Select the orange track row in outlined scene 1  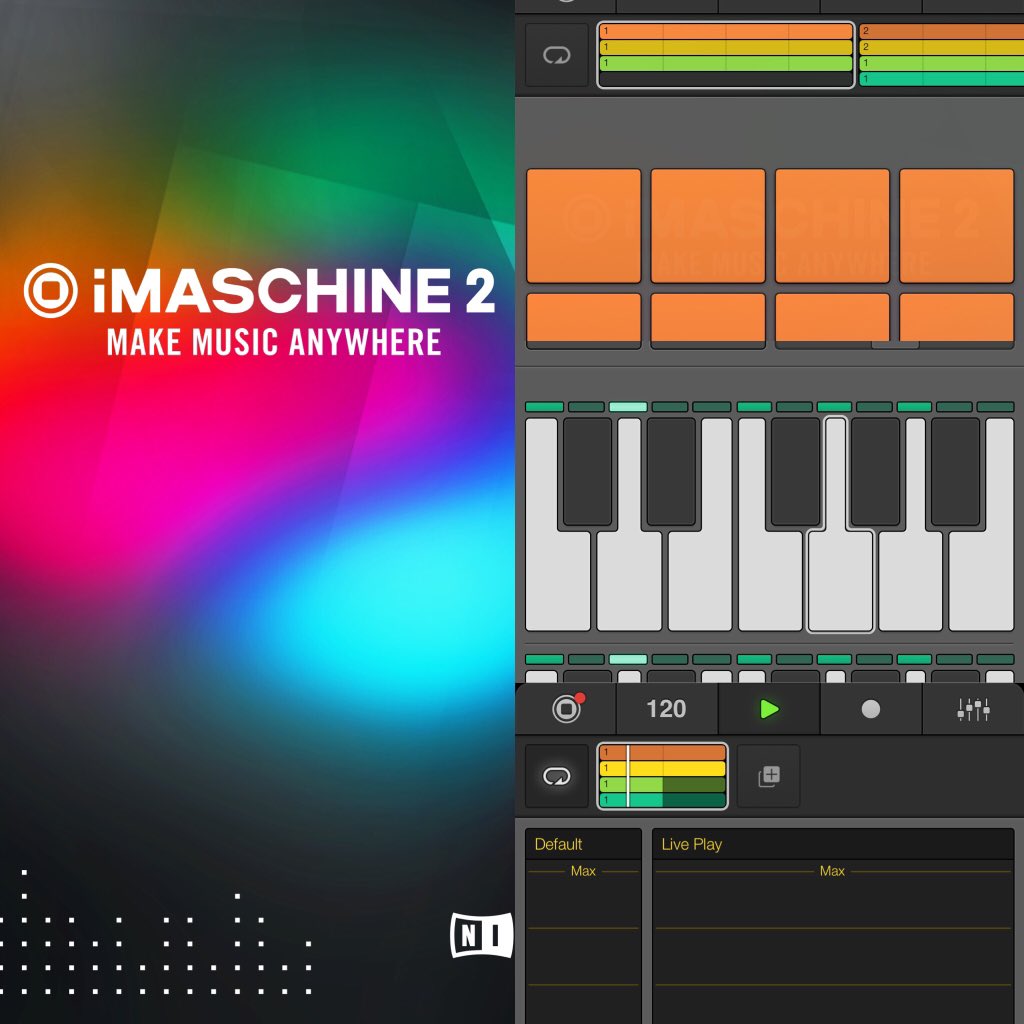[726, 31]
